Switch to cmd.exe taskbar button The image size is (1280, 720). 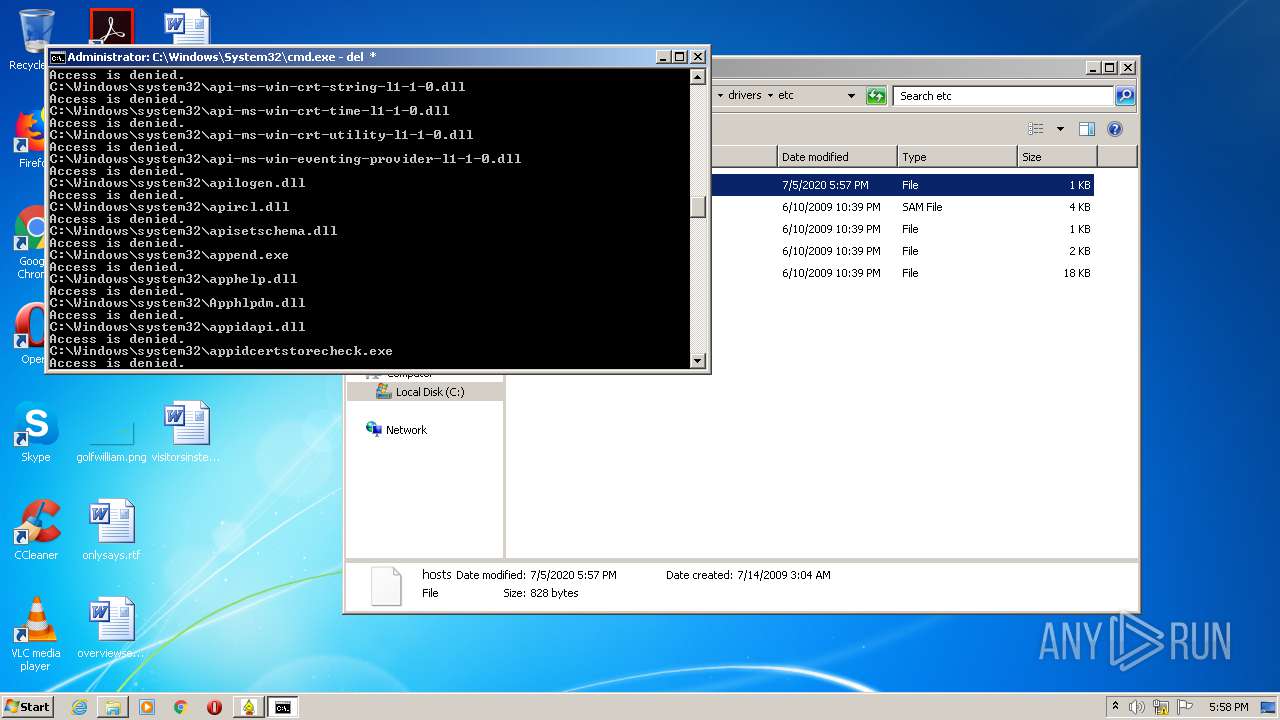click(x=283, y=707)
